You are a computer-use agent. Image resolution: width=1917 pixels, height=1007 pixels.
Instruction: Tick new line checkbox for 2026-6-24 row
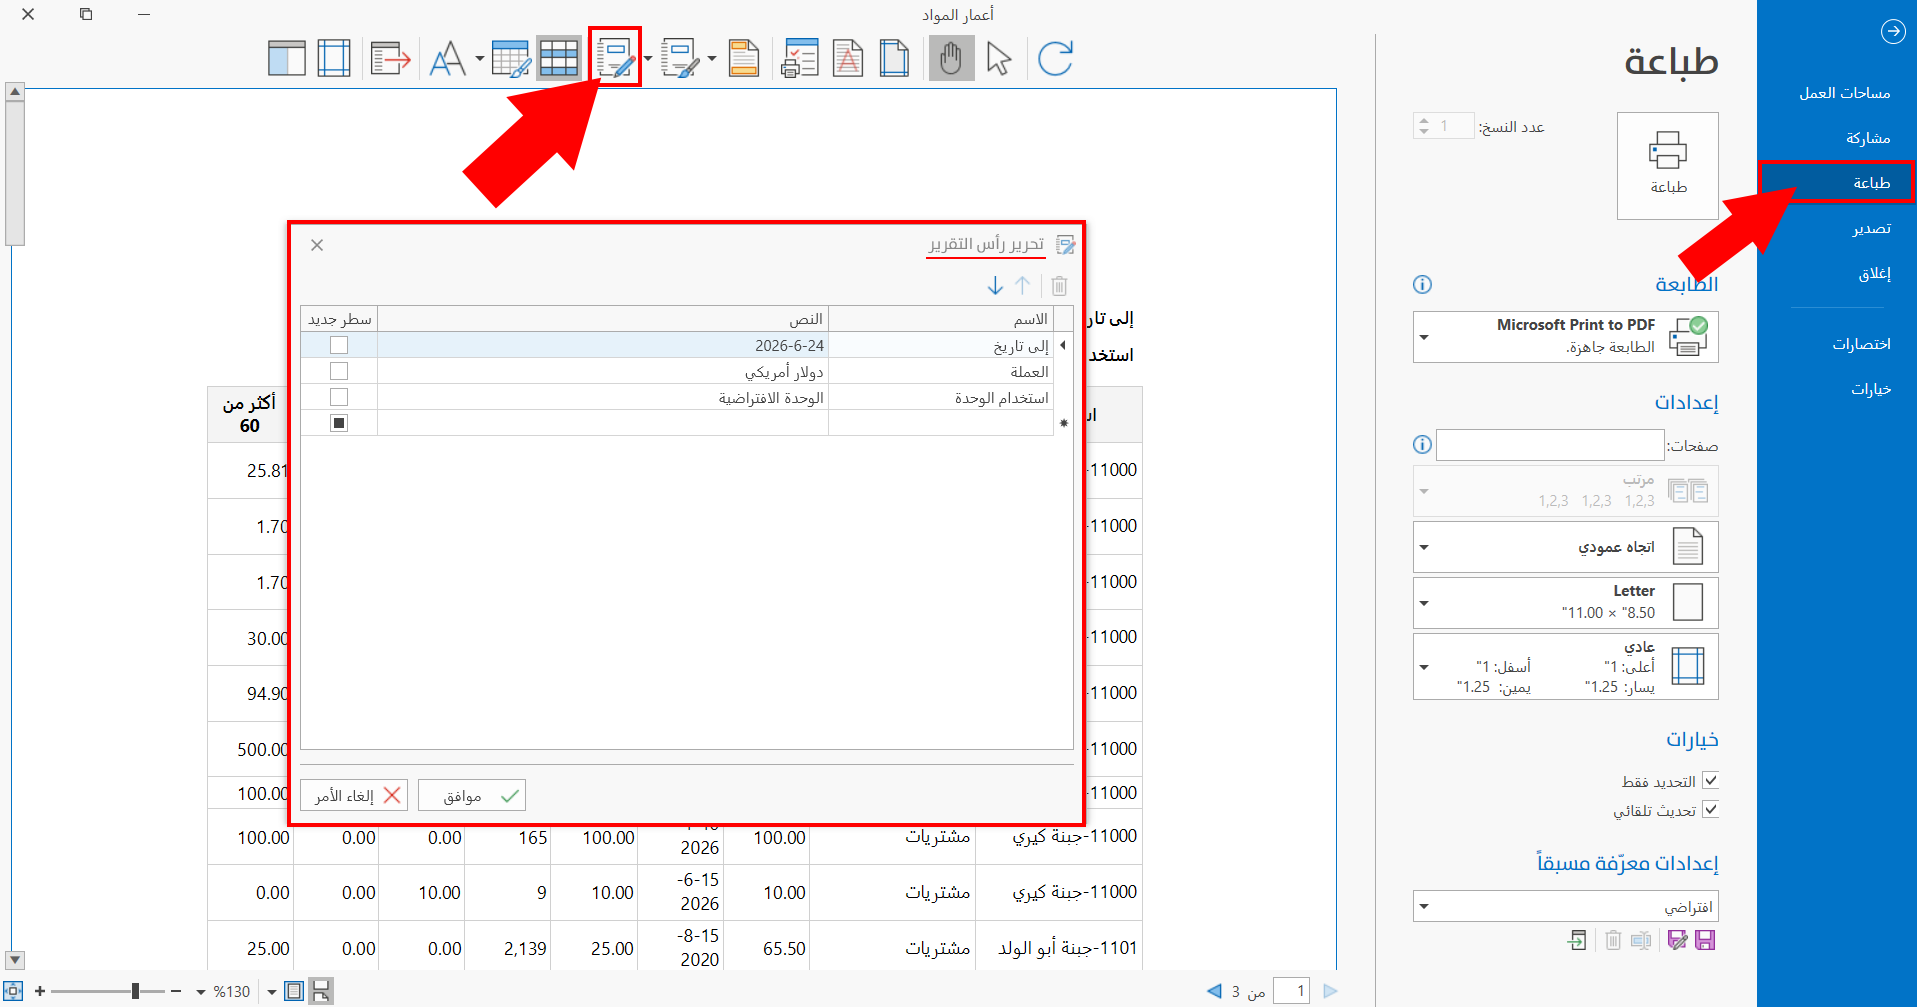tap(339, 345)
